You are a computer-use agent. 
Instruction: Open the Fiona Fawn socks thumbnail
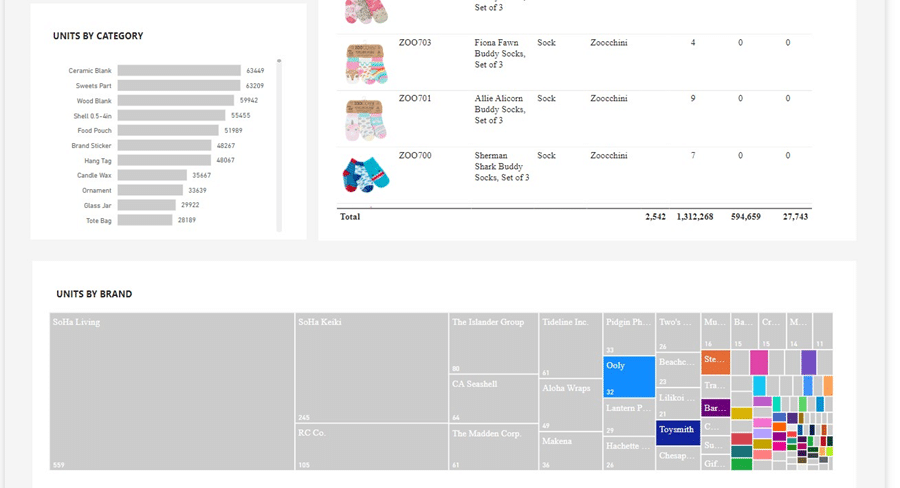pyautogui.click(x=366, y=63)
